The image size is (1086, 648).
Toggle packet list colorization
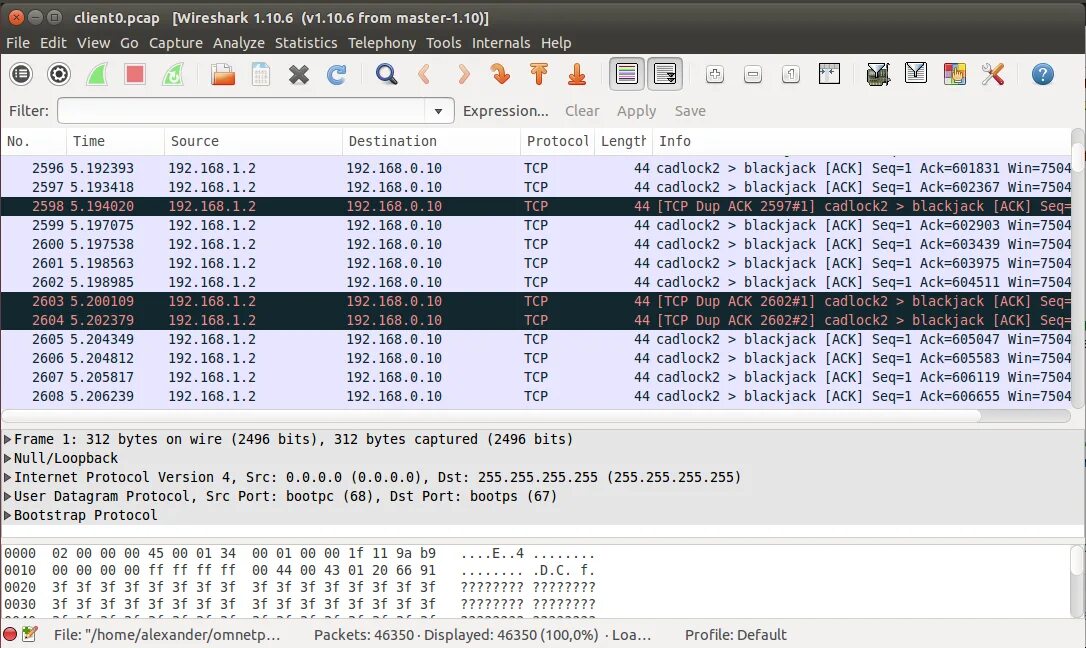point(627,74)
